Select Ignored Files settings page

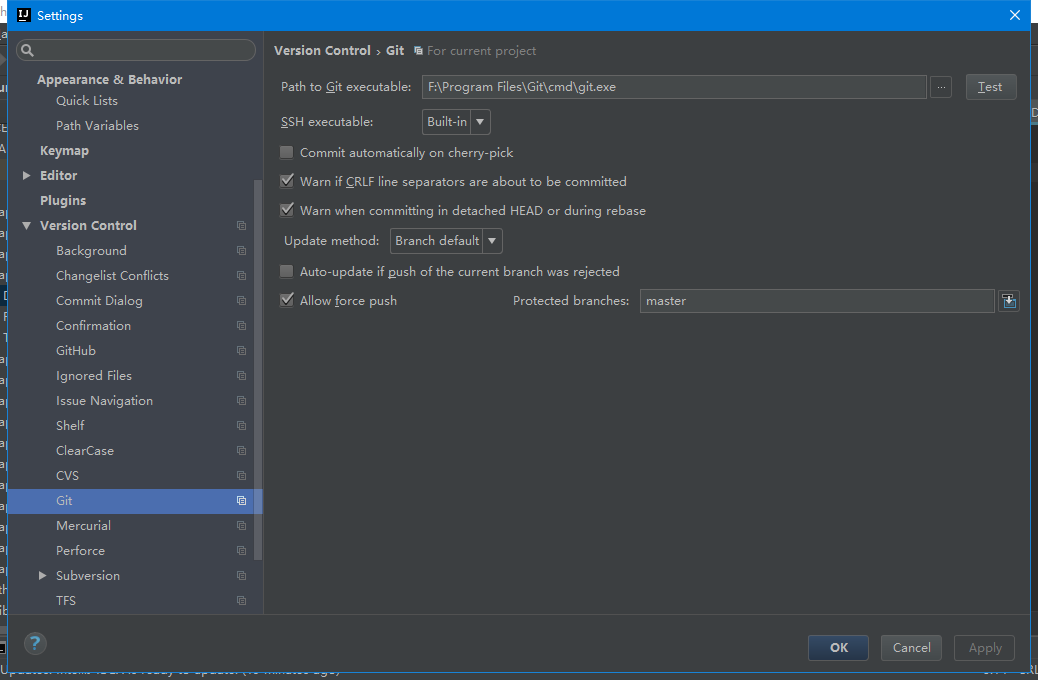[x=94, y=375]
